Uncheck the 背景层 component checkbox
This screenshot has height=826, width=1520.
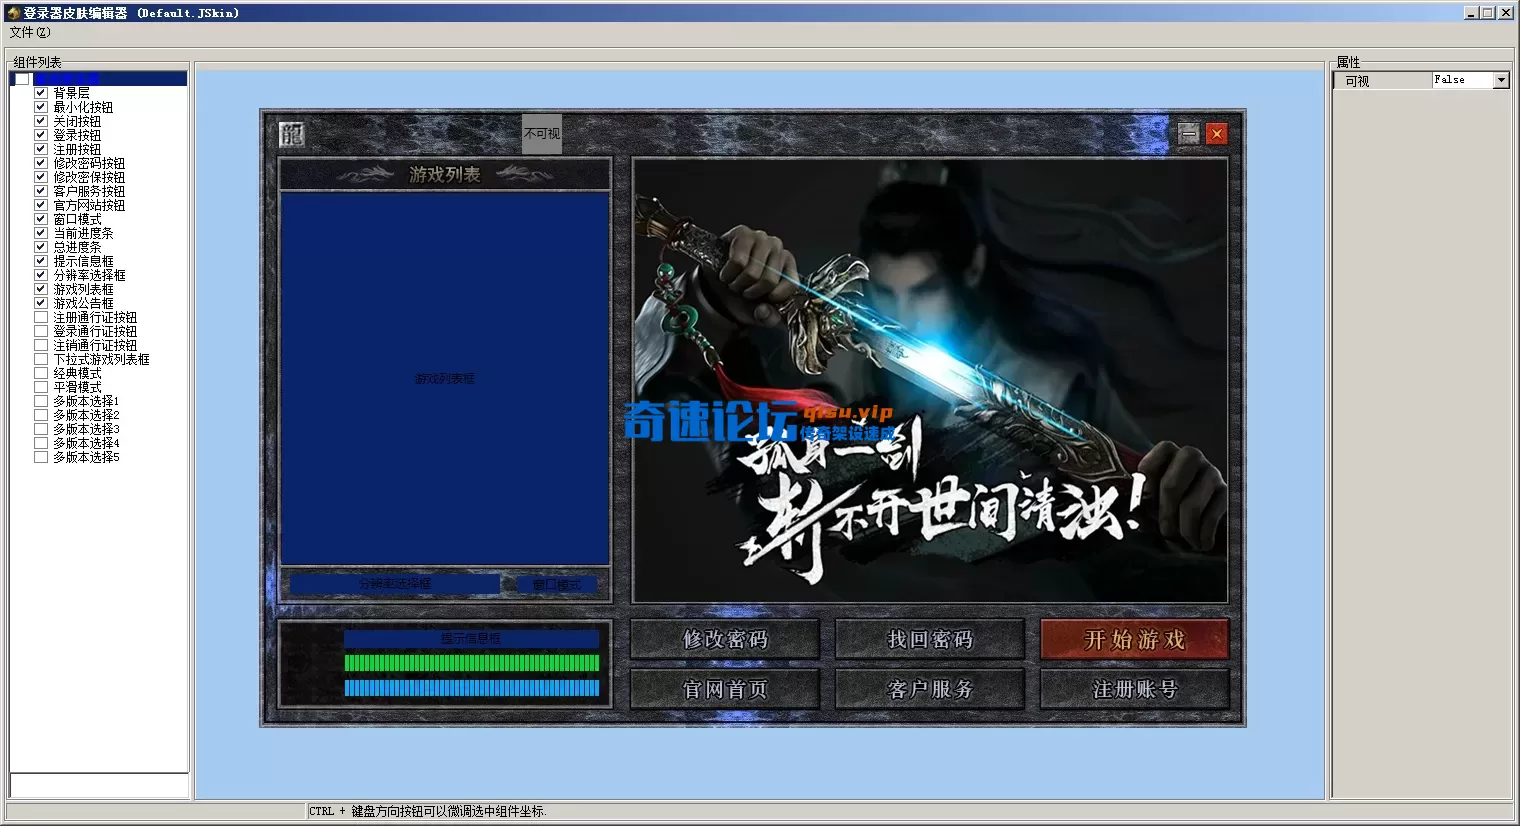coord(40,92)
